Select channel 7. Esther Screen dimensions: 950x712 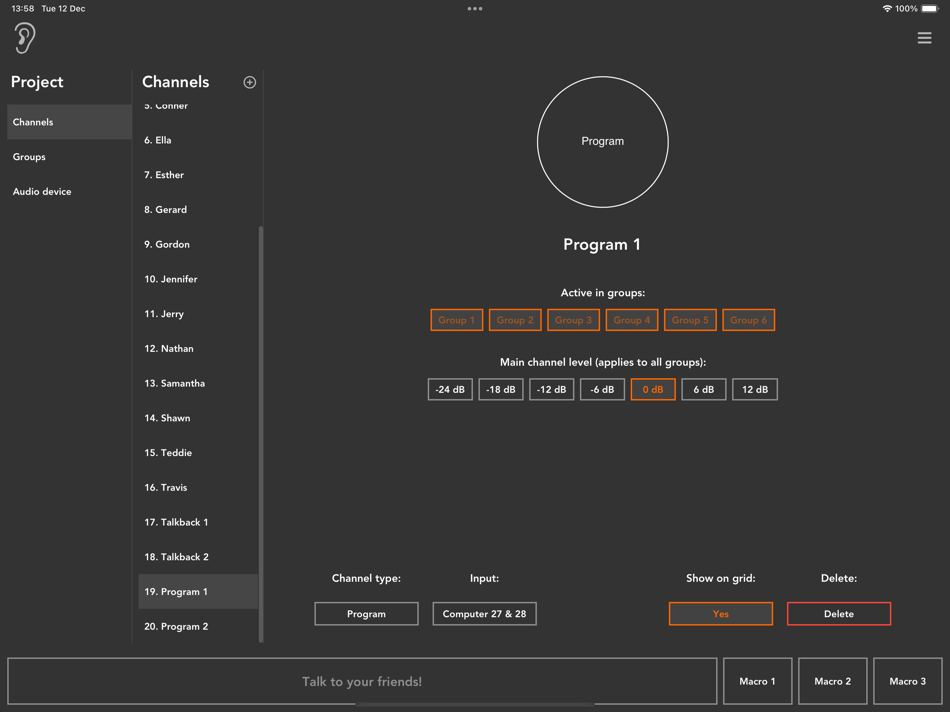point(198,175)
